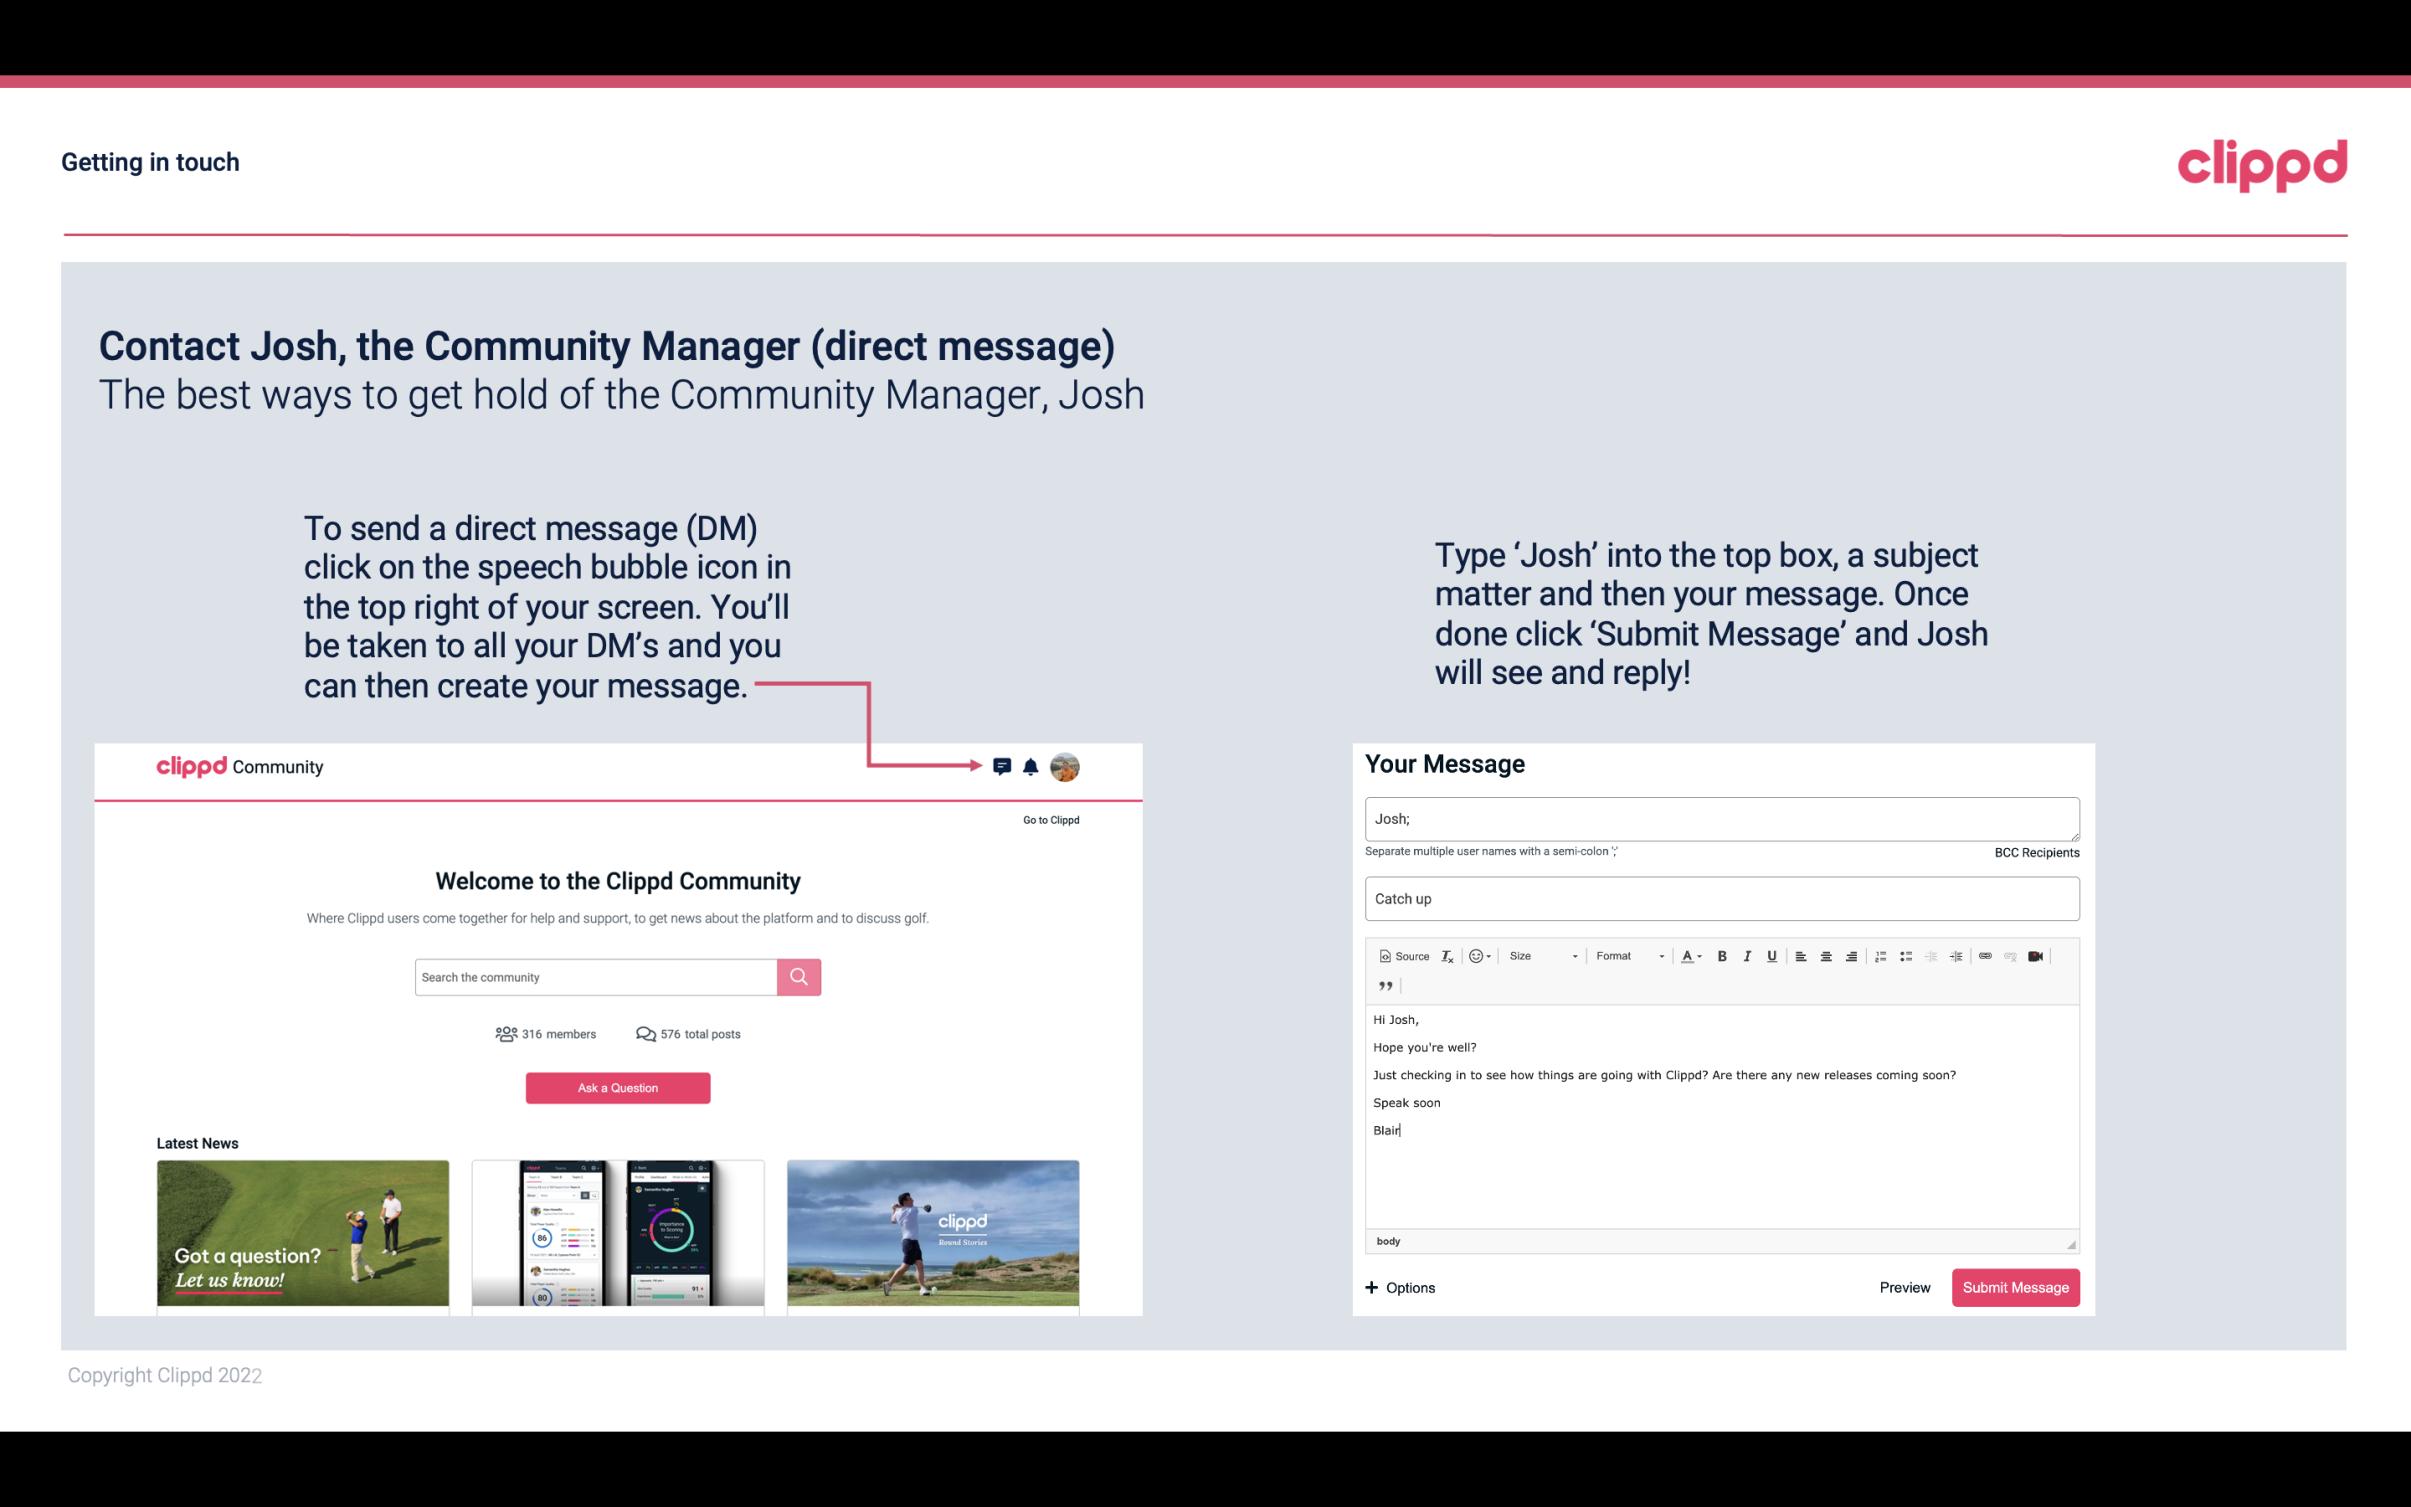Click the blockquote quotation mark icon
The width and height of the screenshot is (2411, 1507).
pos(1382,986)
